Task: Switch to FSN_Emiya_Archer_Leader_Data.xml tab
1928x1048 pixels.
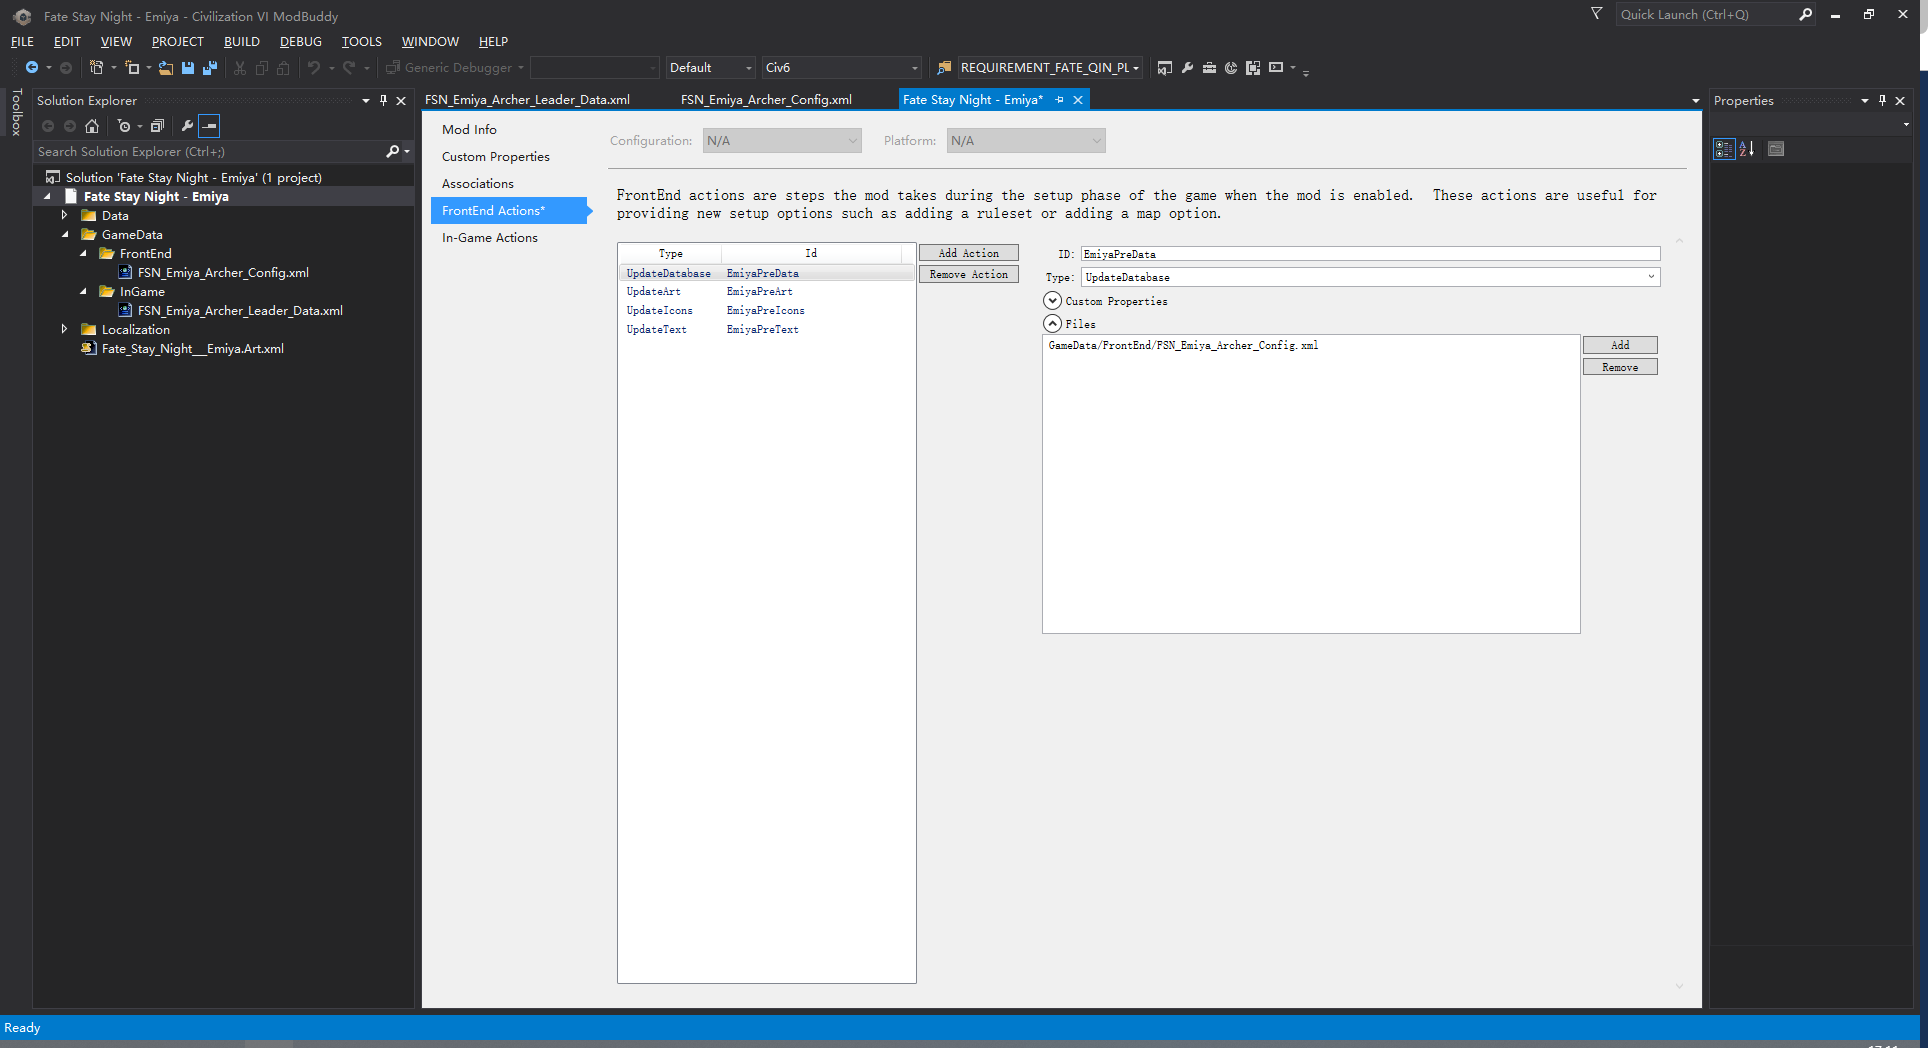Action: (x=527, y=100)
